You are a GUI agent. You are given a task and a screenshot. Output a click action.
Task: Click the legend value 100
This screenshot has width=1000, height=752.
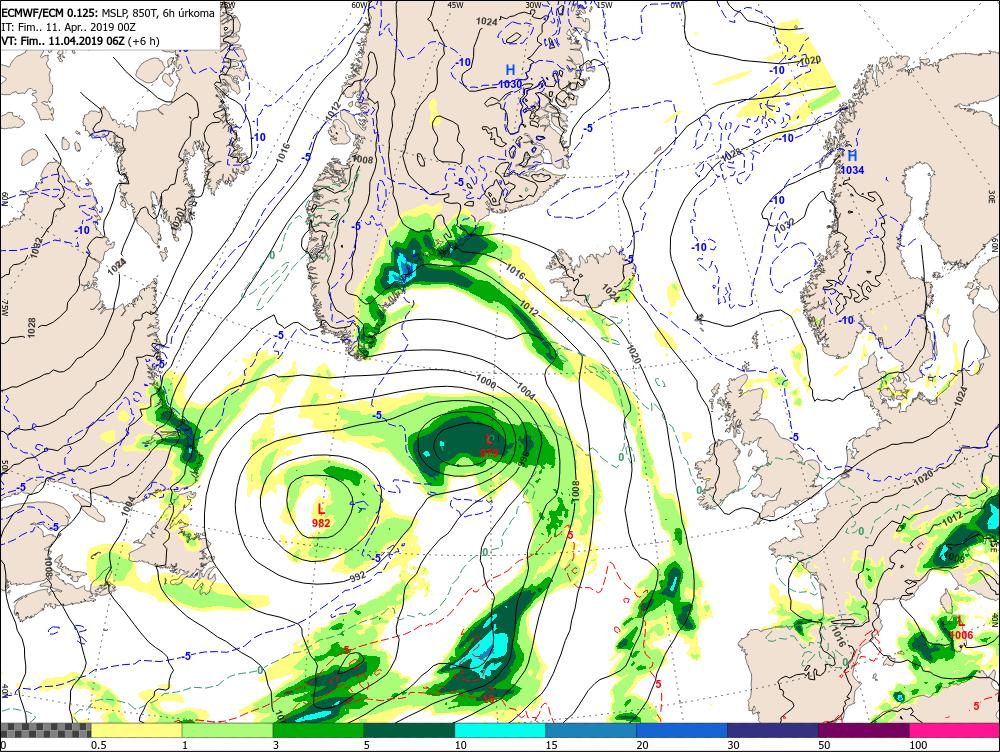[918, 745]
